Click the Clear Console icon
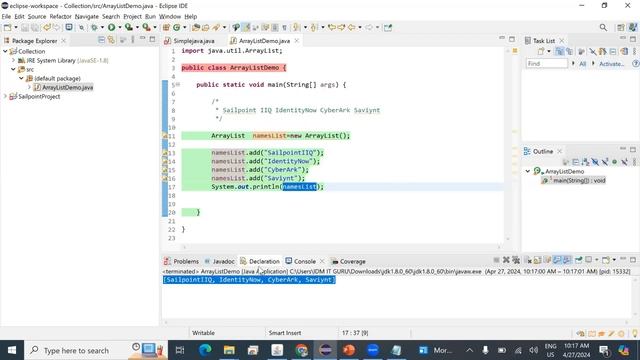 point(528,260)
